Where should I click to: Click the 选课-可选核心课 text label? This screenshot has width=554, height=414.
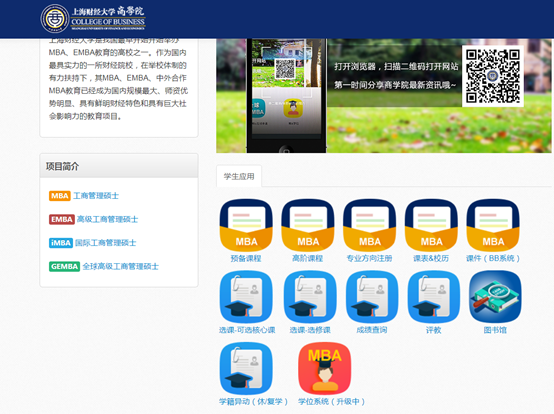pyautogui.click(x=247, y=330)
